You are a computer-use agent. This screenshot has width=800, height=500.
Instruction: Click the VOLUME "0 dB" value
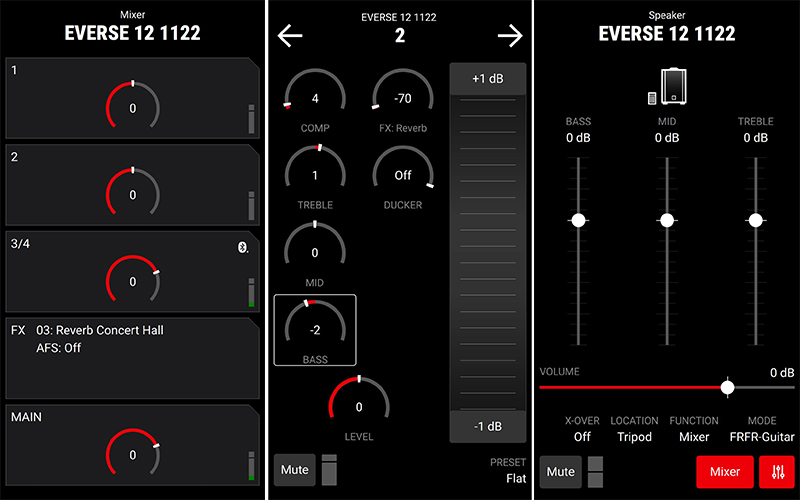(x=782, y=373)
